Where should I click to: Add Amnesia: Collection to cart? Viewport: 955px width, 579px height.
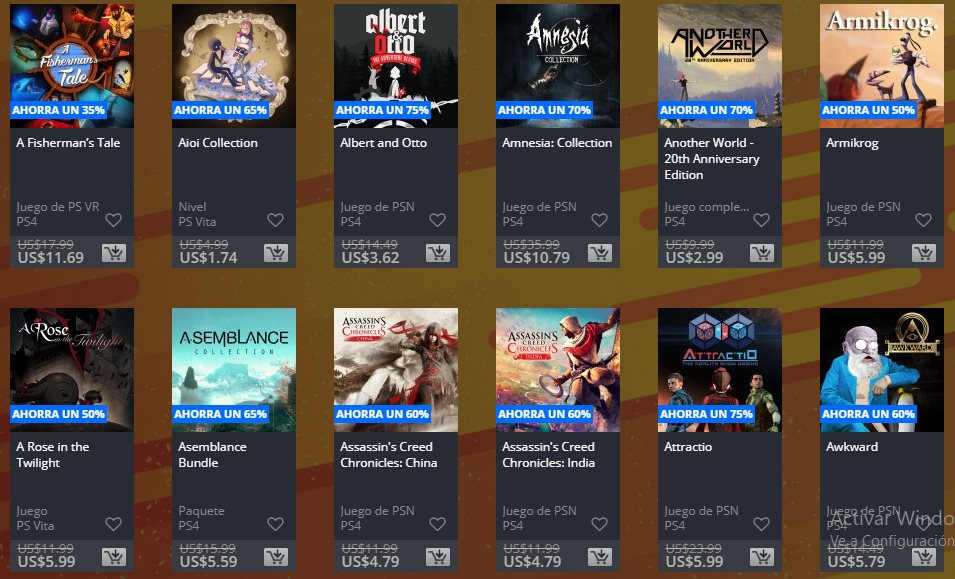click(600, 253)
